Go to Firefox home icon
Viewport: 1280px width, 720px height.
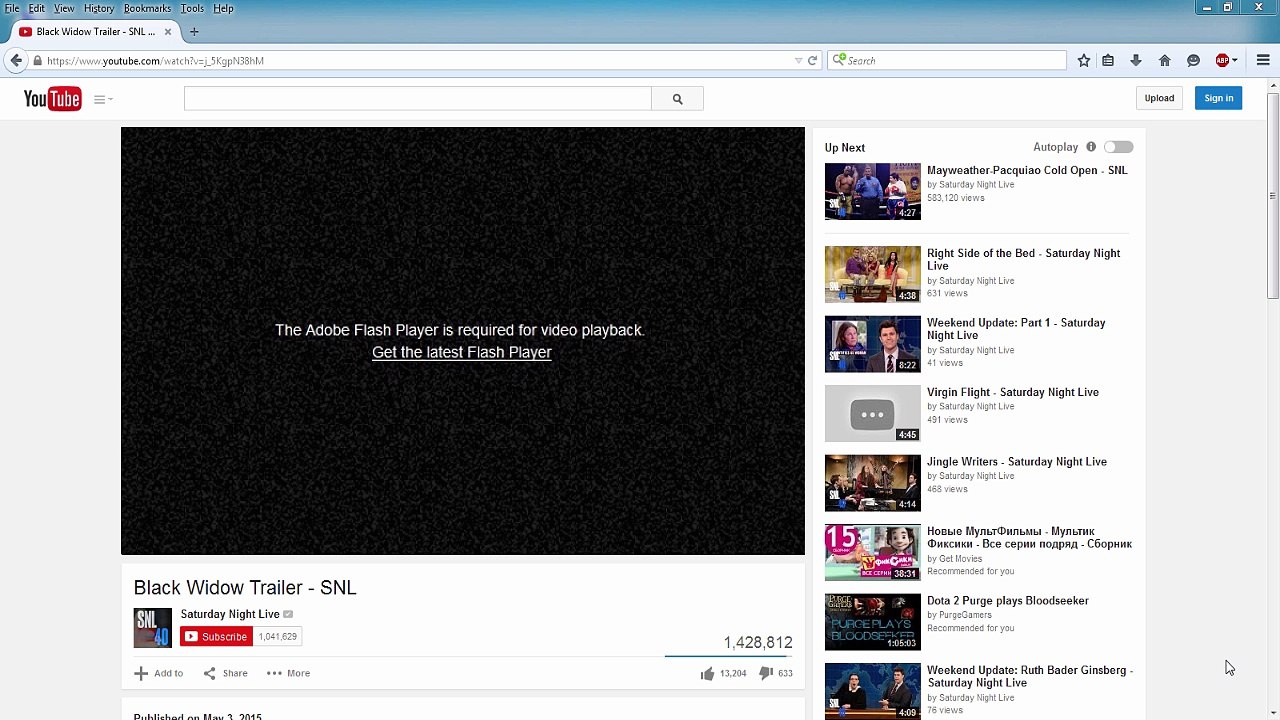(1165, 61)
